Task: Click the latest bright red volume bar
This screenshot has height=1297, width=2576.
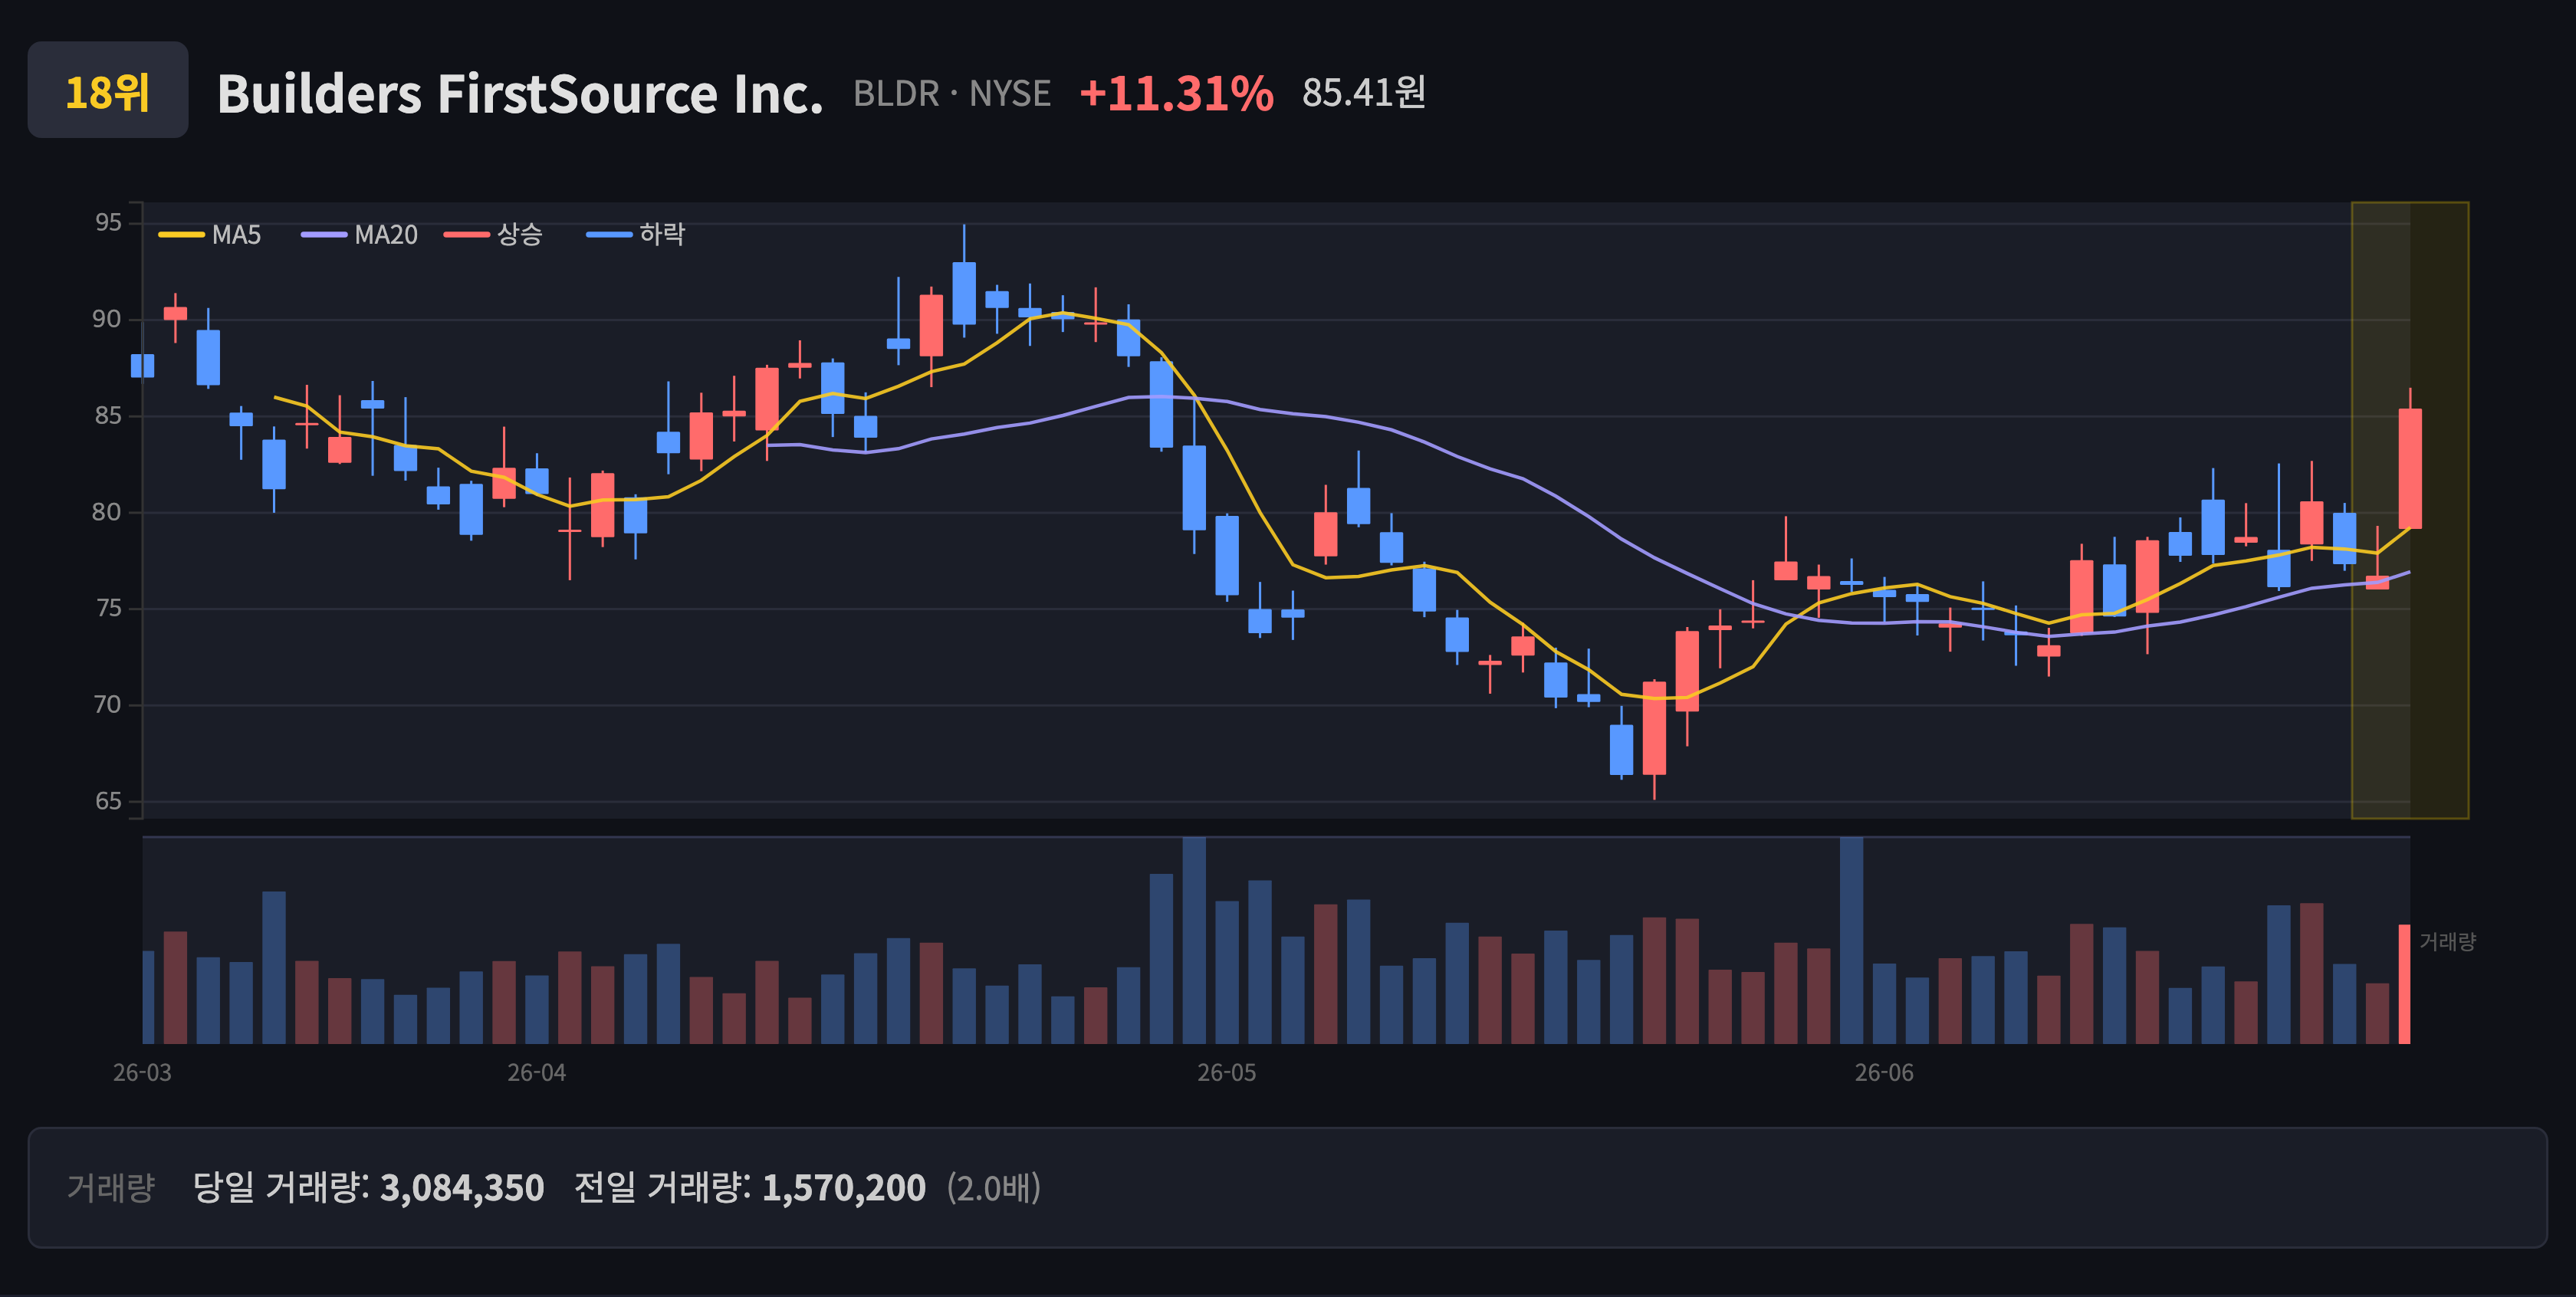Action: coord(2404,984)
